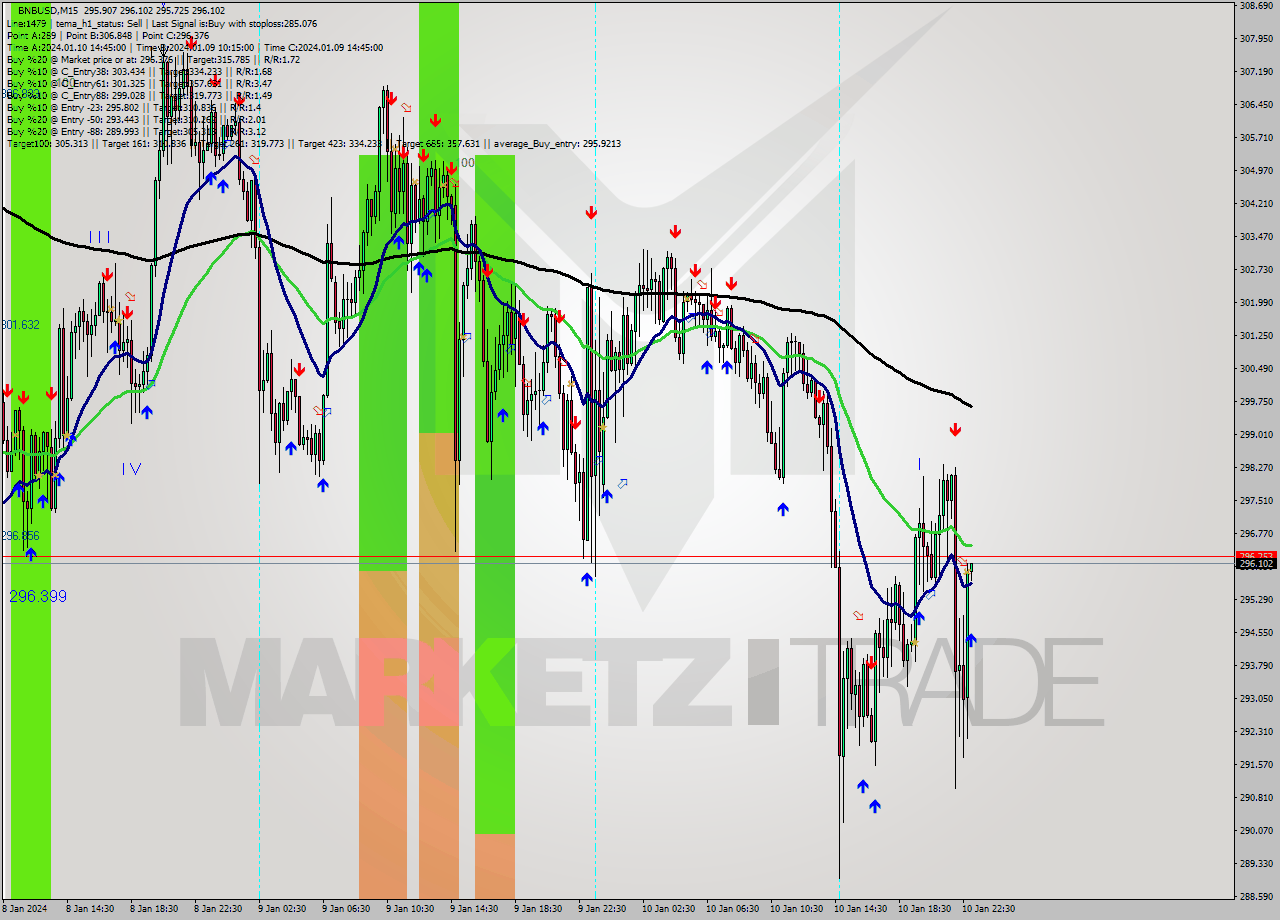
Task: Click the '9 Jan 02:30' time axis label
Action: tap(282, 909)
